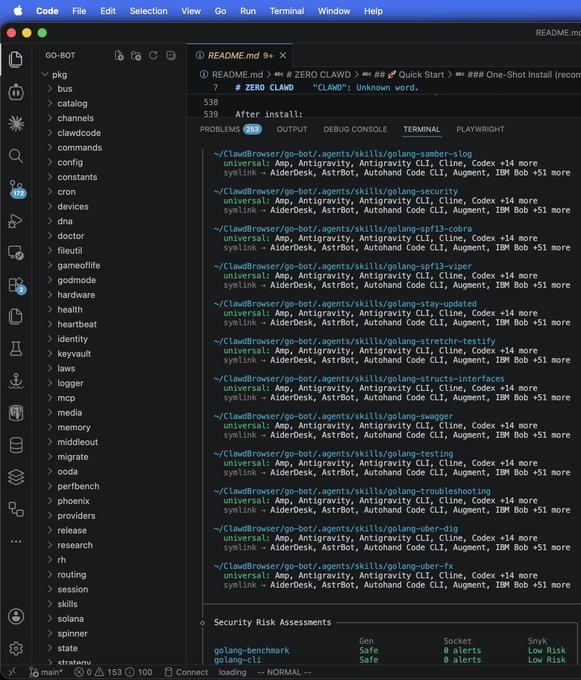The width and height of the screenshot is (581, 680).
Task: Open the Terminal menu in menu bar
Action: tap(287, 11)
